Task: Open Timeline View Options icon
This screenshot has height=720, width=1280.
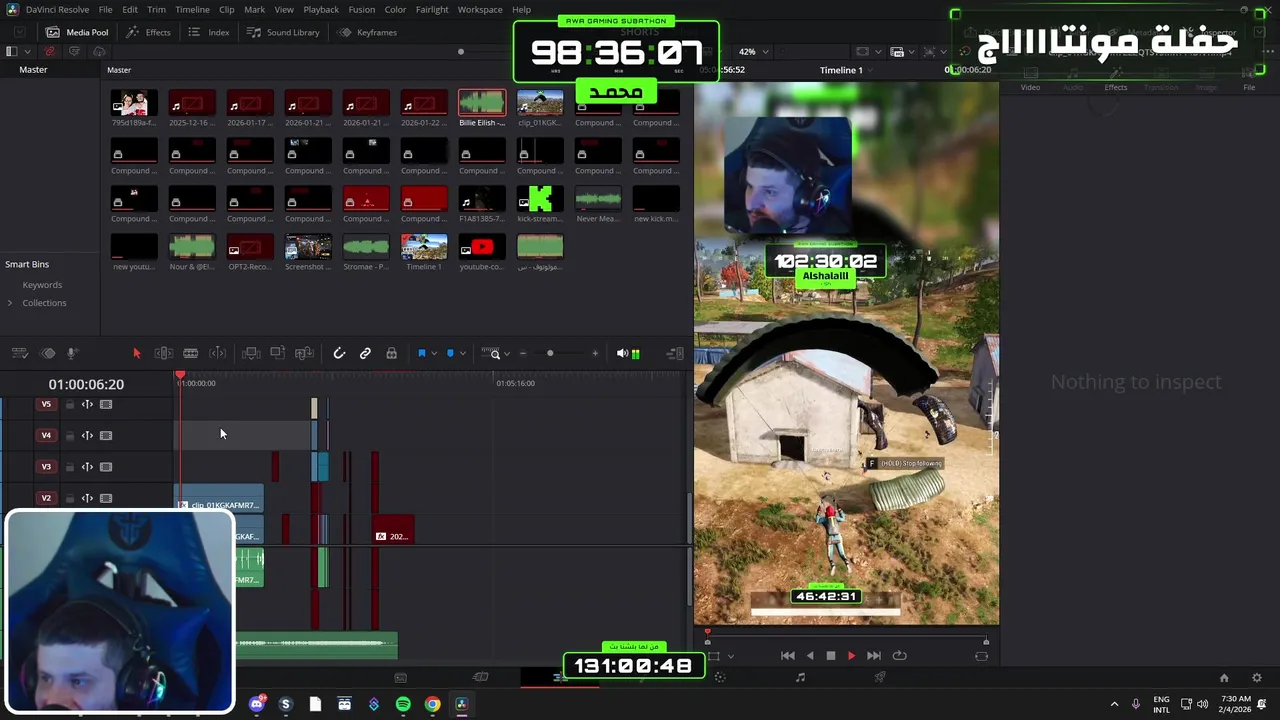Action: pos(19,353)
